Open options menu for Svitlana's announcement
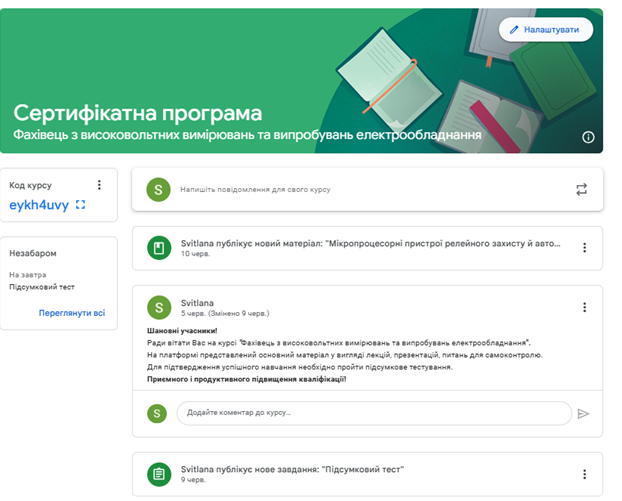This screenshot has height=501, width=622. 584,307
